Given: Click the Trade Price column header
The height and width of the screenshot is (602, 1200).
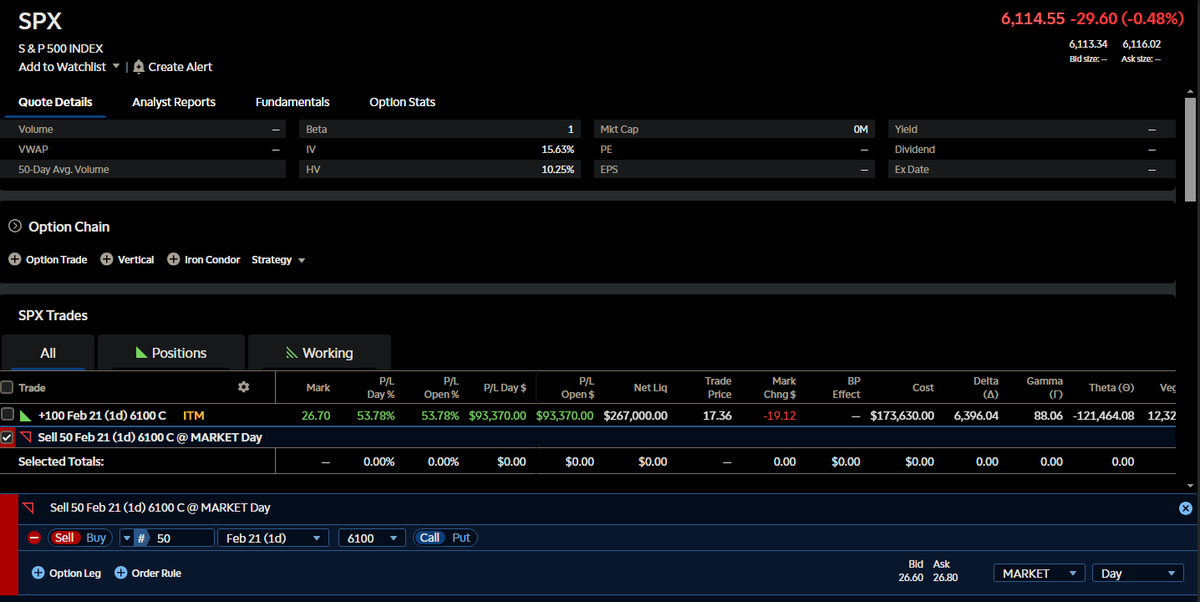Looking at the screenshot, I should 718,387.
